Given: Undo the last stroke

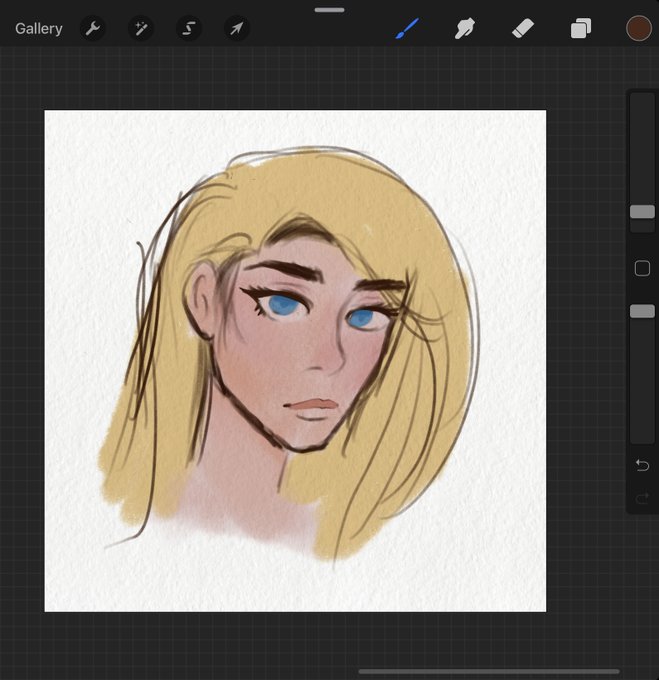Looking at the screenshot, I should point(642,465).
